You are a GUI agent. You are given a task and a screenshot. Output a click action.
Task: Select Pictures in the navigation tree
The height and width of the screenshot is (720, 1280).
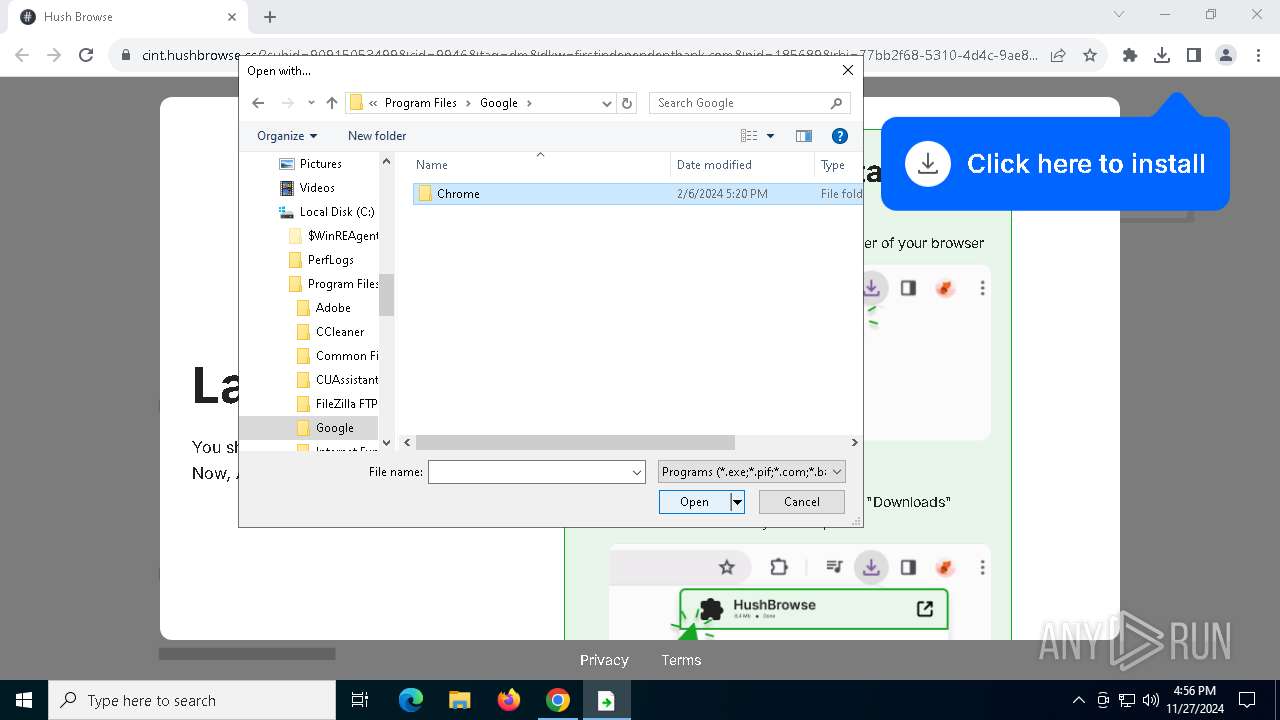tap(320, 164)
